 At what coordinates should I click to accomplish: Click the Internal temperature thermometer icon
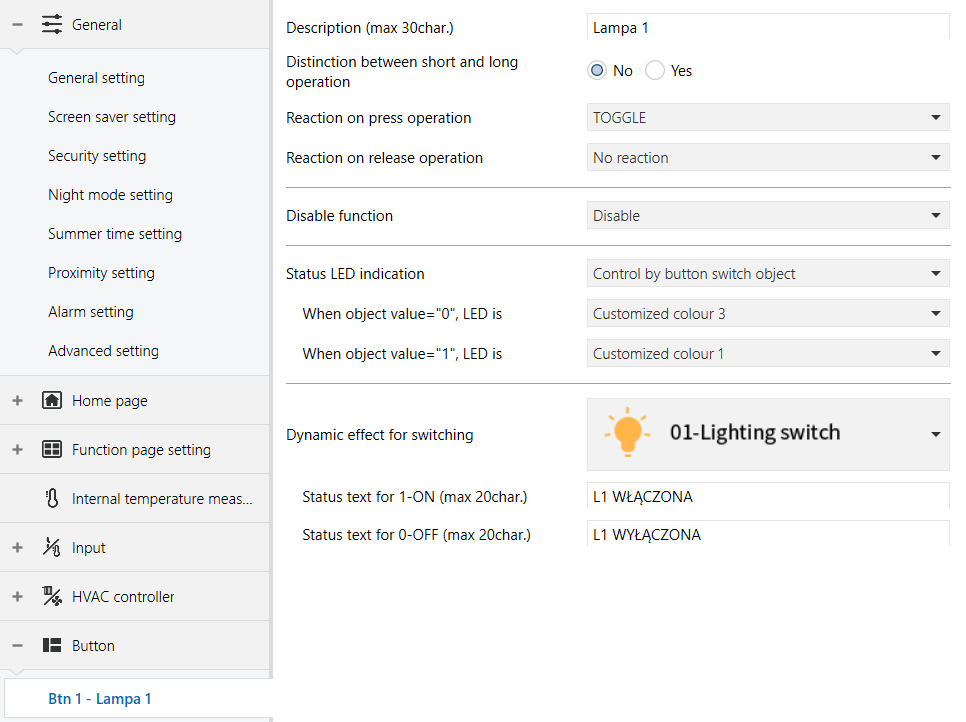[x=52, y=498]
